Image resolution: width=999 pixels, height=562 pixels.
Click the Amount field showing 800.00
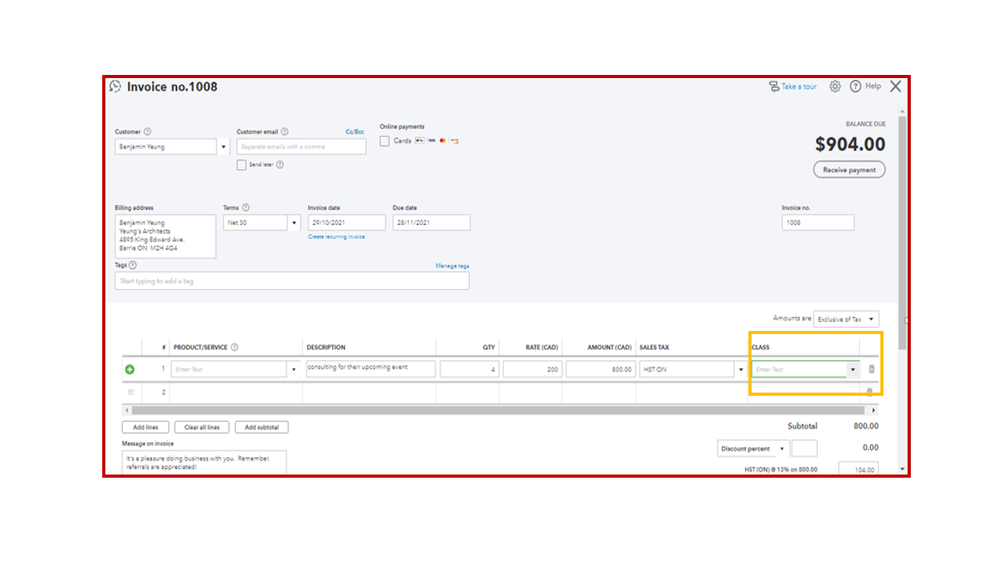600,370
